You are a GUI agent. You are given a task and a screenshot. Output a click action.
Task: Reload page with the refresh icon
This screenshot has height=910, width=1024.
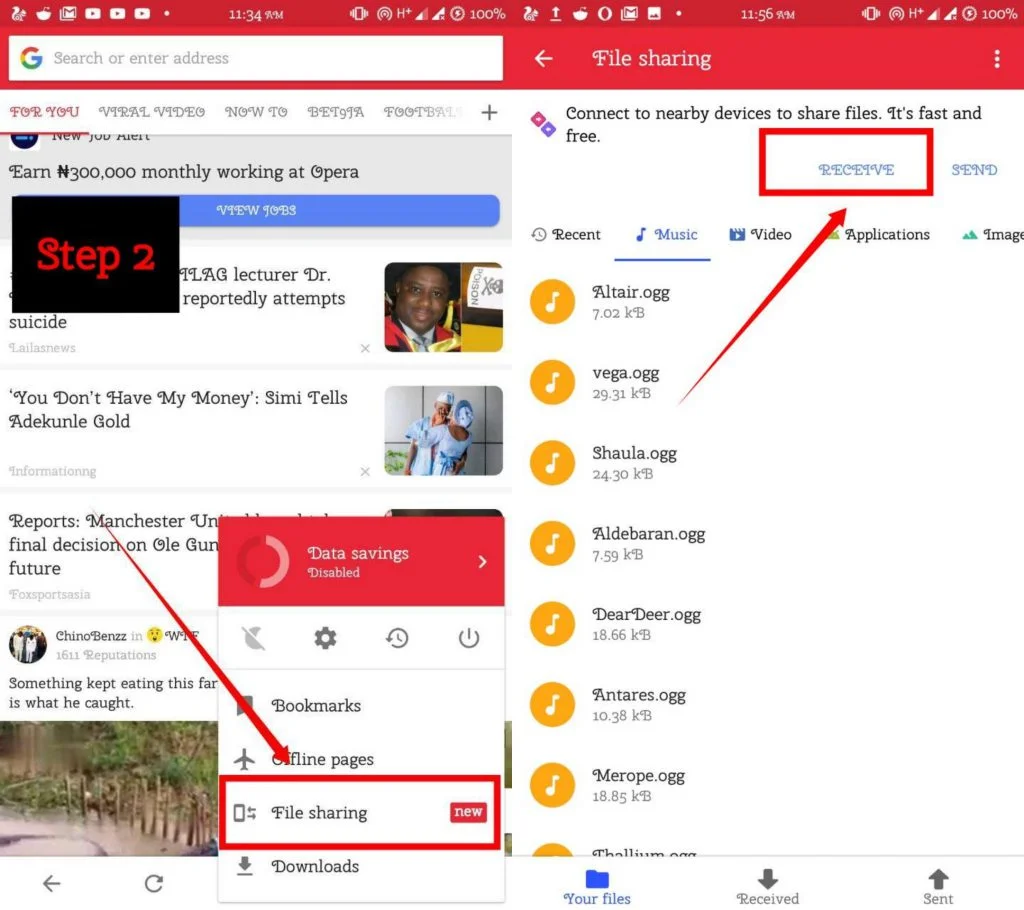[154, 884]
